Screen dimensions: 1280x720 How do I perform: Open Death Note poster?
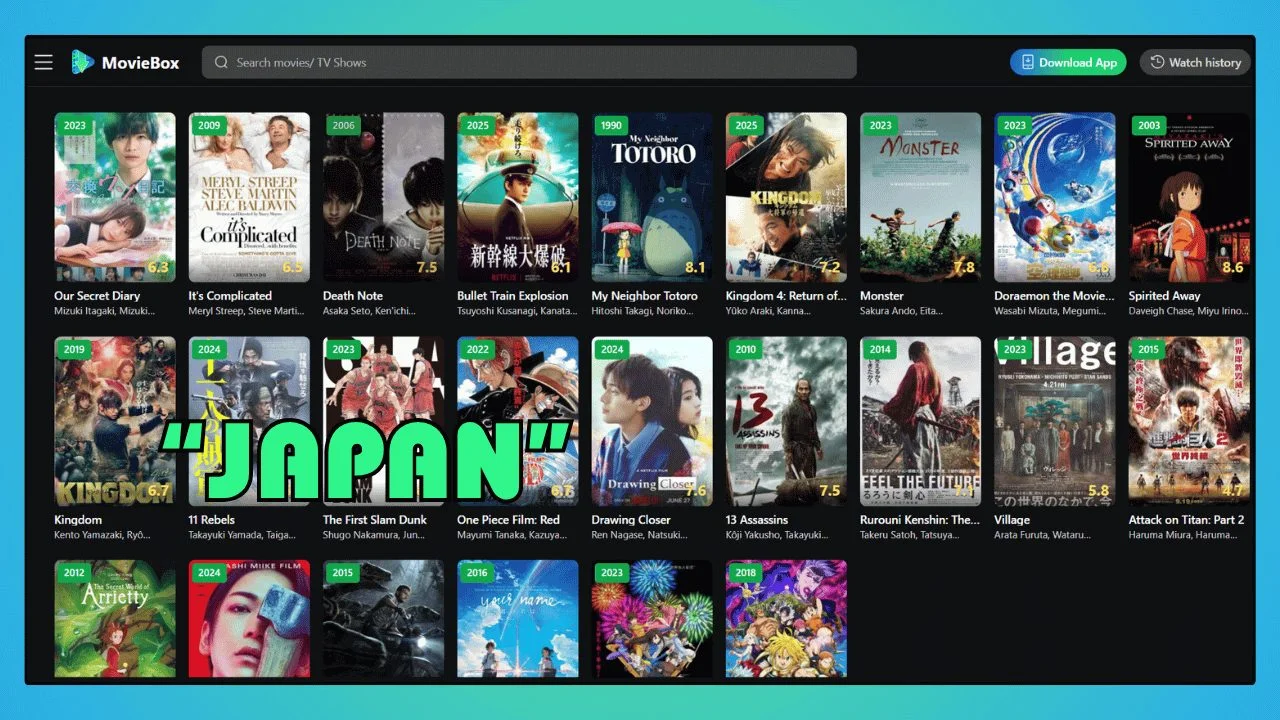[x=383, y=197]
